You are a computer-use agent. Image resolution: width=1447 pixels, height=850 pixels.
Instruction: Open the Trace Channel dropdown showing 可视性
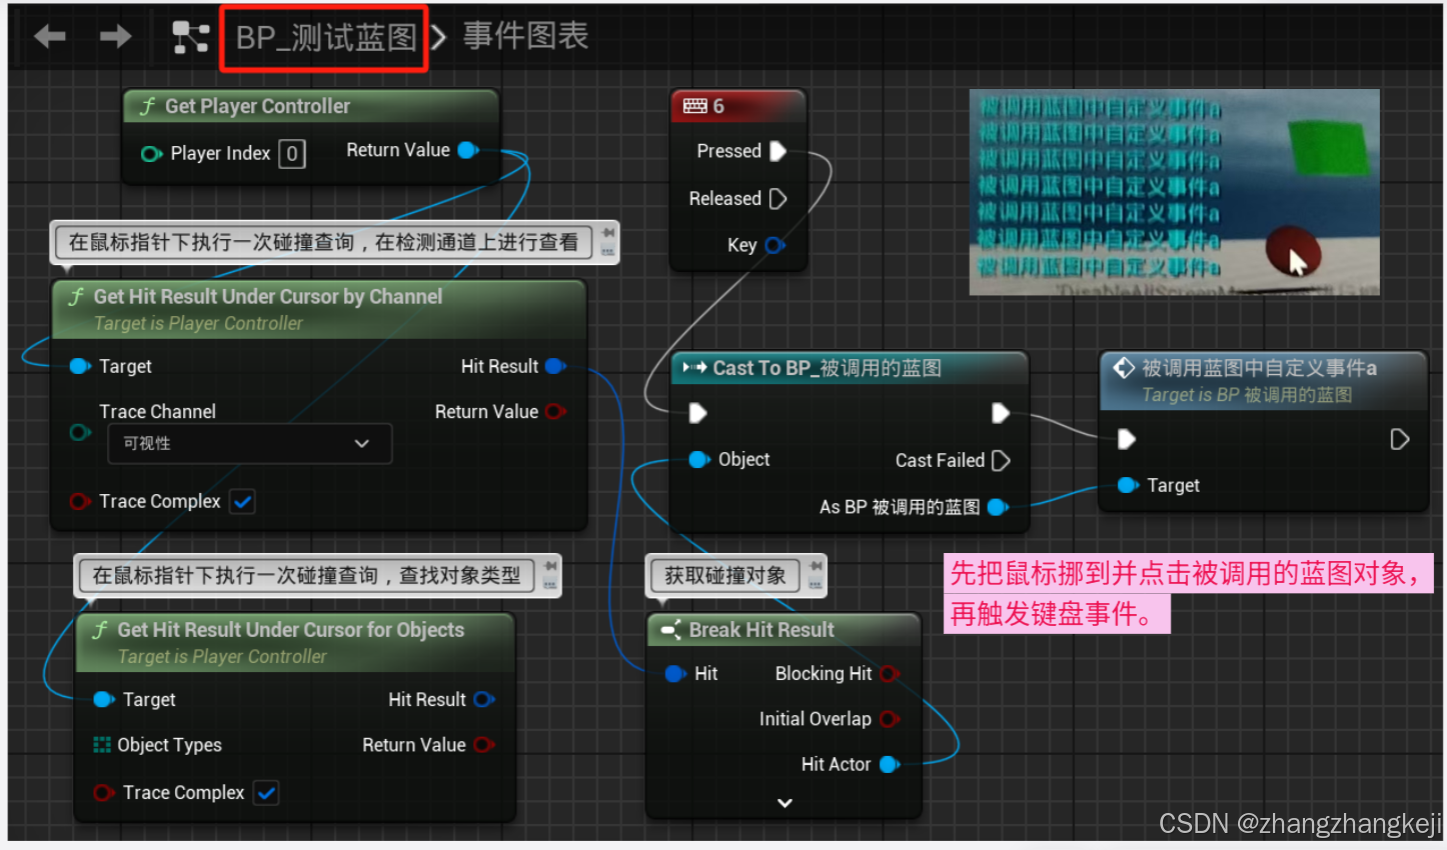[x=248, y=443]
